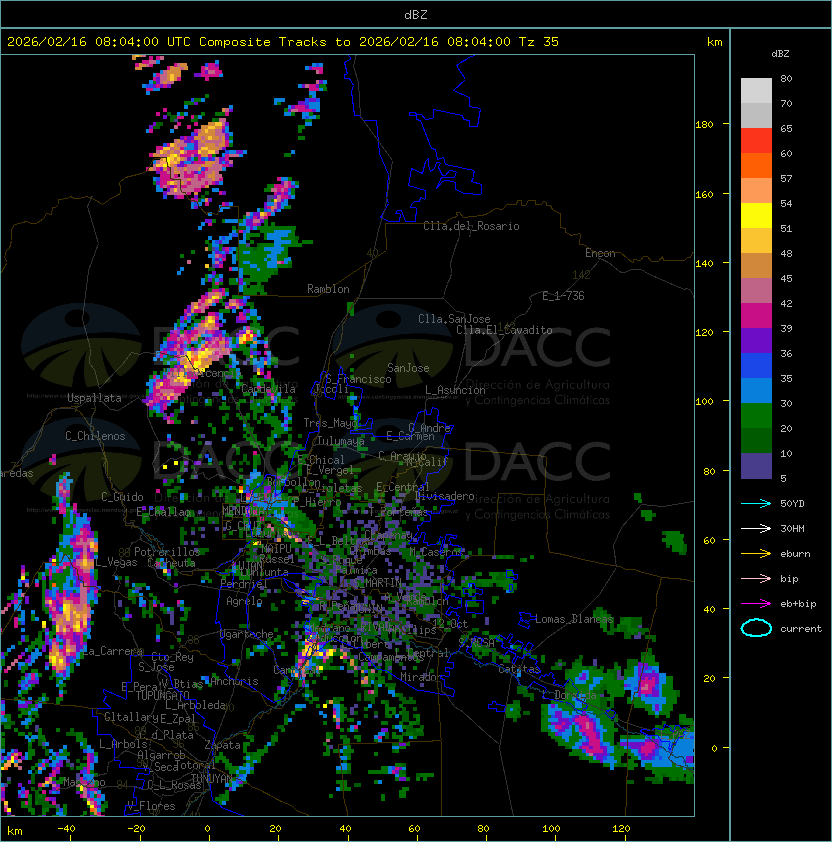Select the slate 5-10 dBZ swatch
Viewport: 832px width, 842px height.
pos(756,466)
